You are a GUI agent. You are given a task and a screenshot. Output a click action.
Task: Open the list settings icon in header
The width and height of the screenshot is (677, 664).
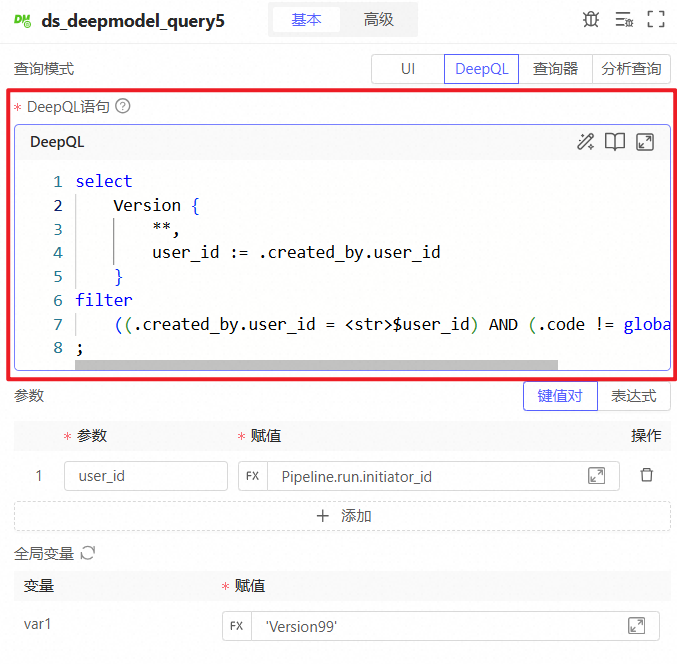pos(624,19)
